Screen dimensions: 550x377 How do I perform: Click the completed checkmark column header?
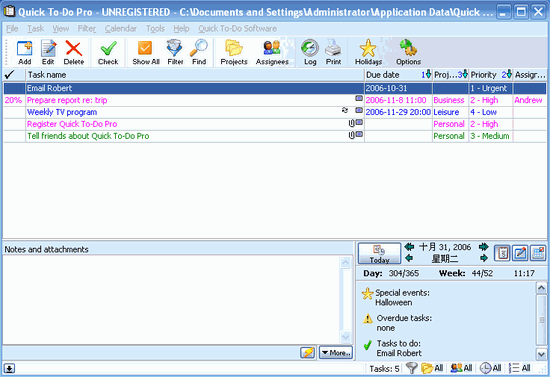(x=14, y=75)
